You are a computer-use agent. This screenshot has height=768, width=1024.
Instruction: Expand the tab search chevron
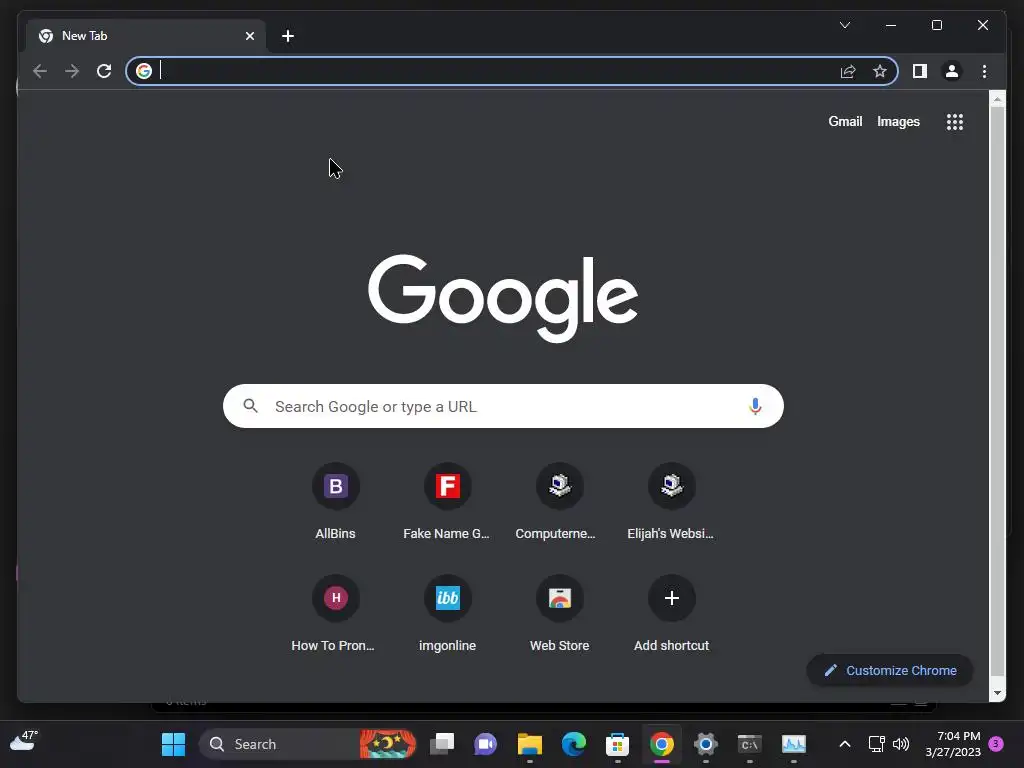tap(844, 25)
